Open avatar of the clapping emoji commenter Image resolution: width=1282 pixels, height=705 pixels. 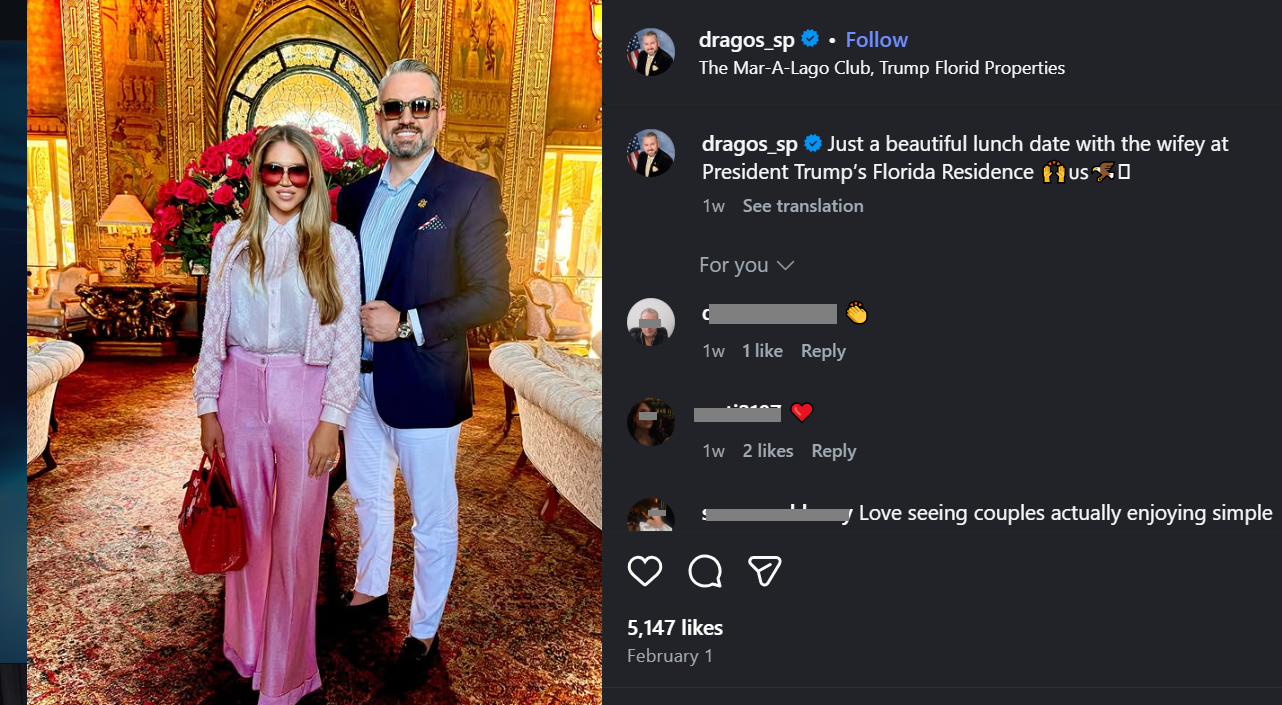click(x=650, y=322)
